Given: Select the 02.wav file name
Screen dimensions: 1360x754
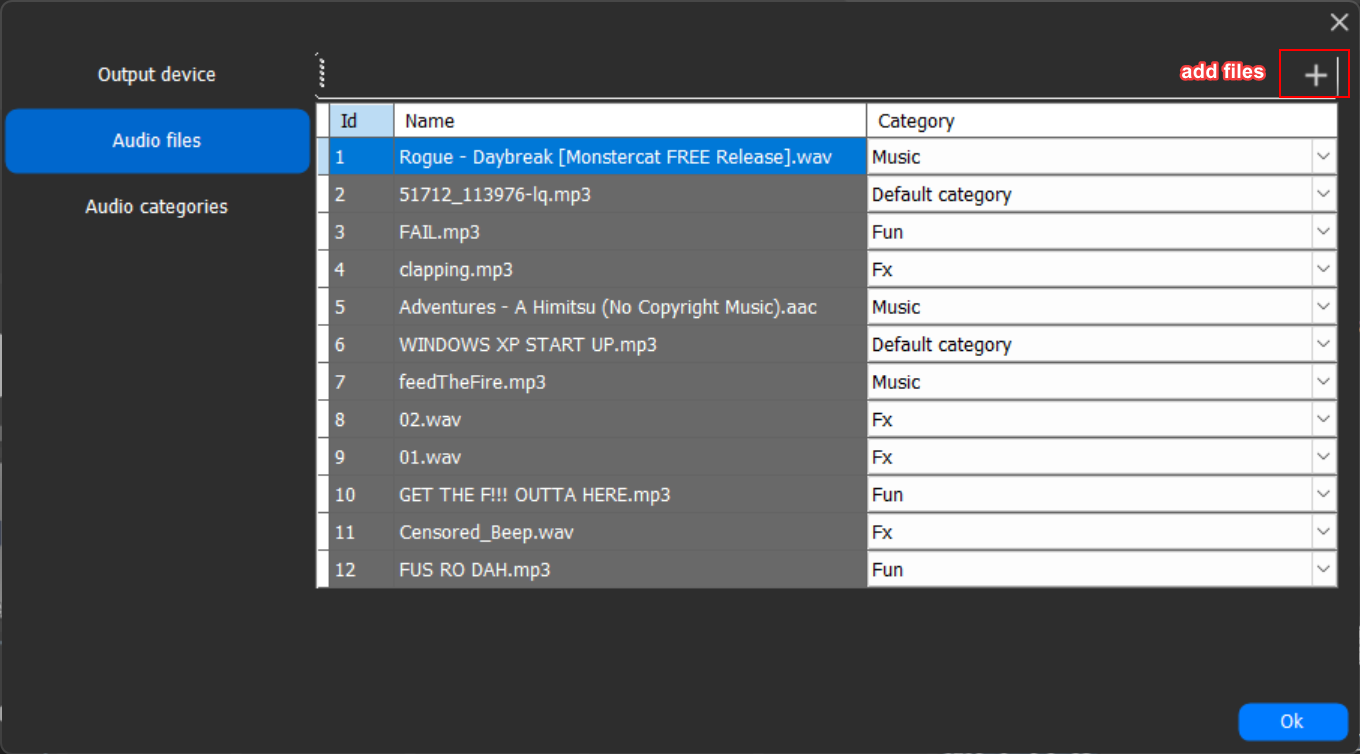Looking at the screenshot, I should pyautogui.click(x=630, y=419).
